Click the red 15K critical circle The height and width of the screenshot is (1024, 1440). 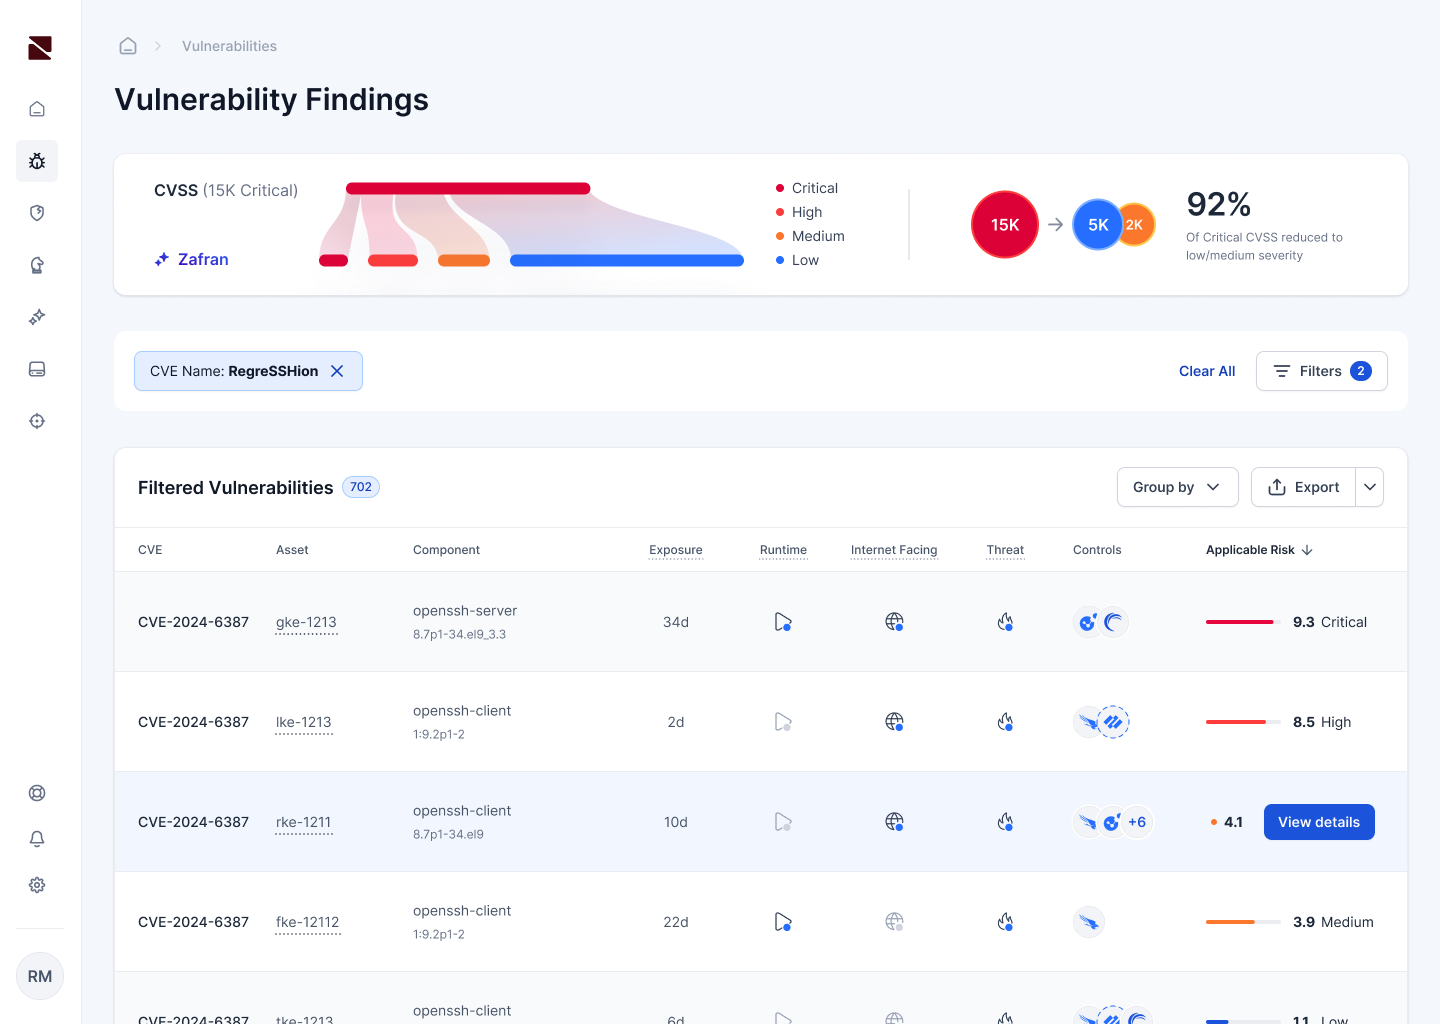click(1004, 225)
